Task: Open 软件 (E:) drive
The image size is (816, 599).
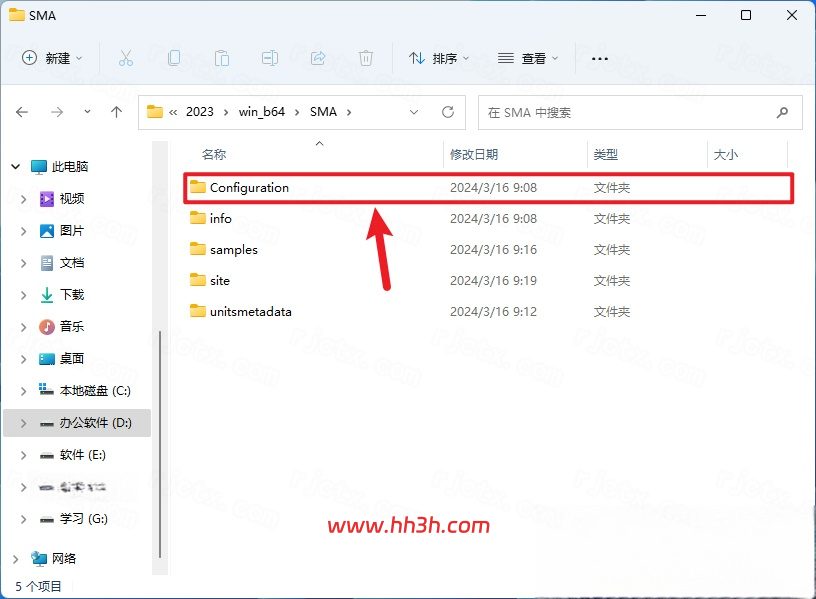Action: [83, 455]
